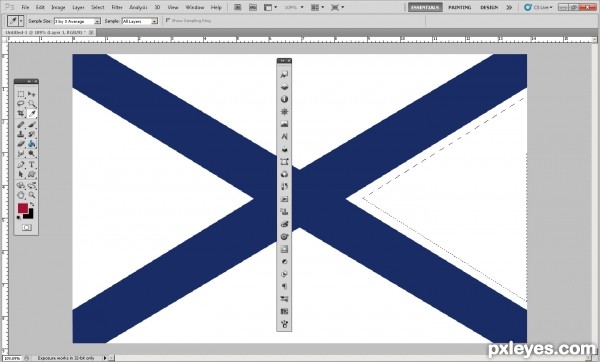Select the Crop tool
600x362 pixels.
(x=21, y=114)
